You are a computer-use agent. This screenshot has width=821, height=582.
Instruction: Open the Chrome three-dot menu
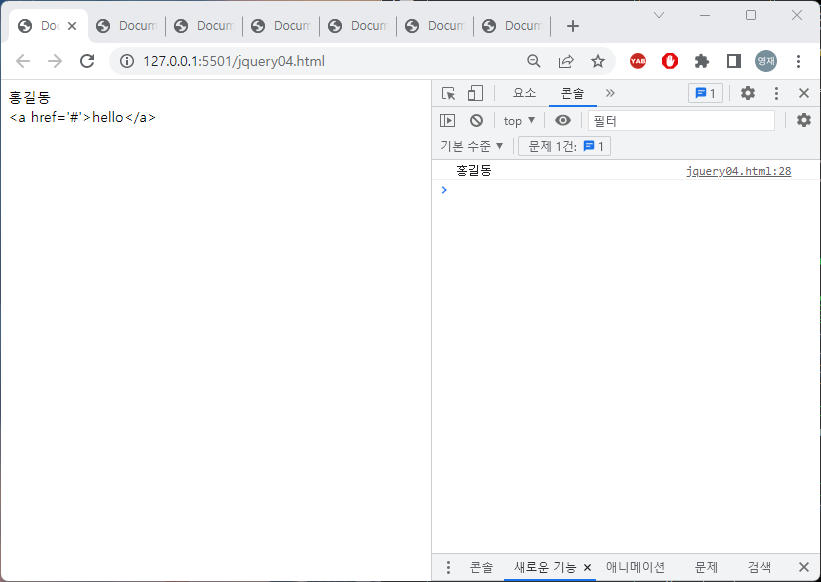[798, 61]
